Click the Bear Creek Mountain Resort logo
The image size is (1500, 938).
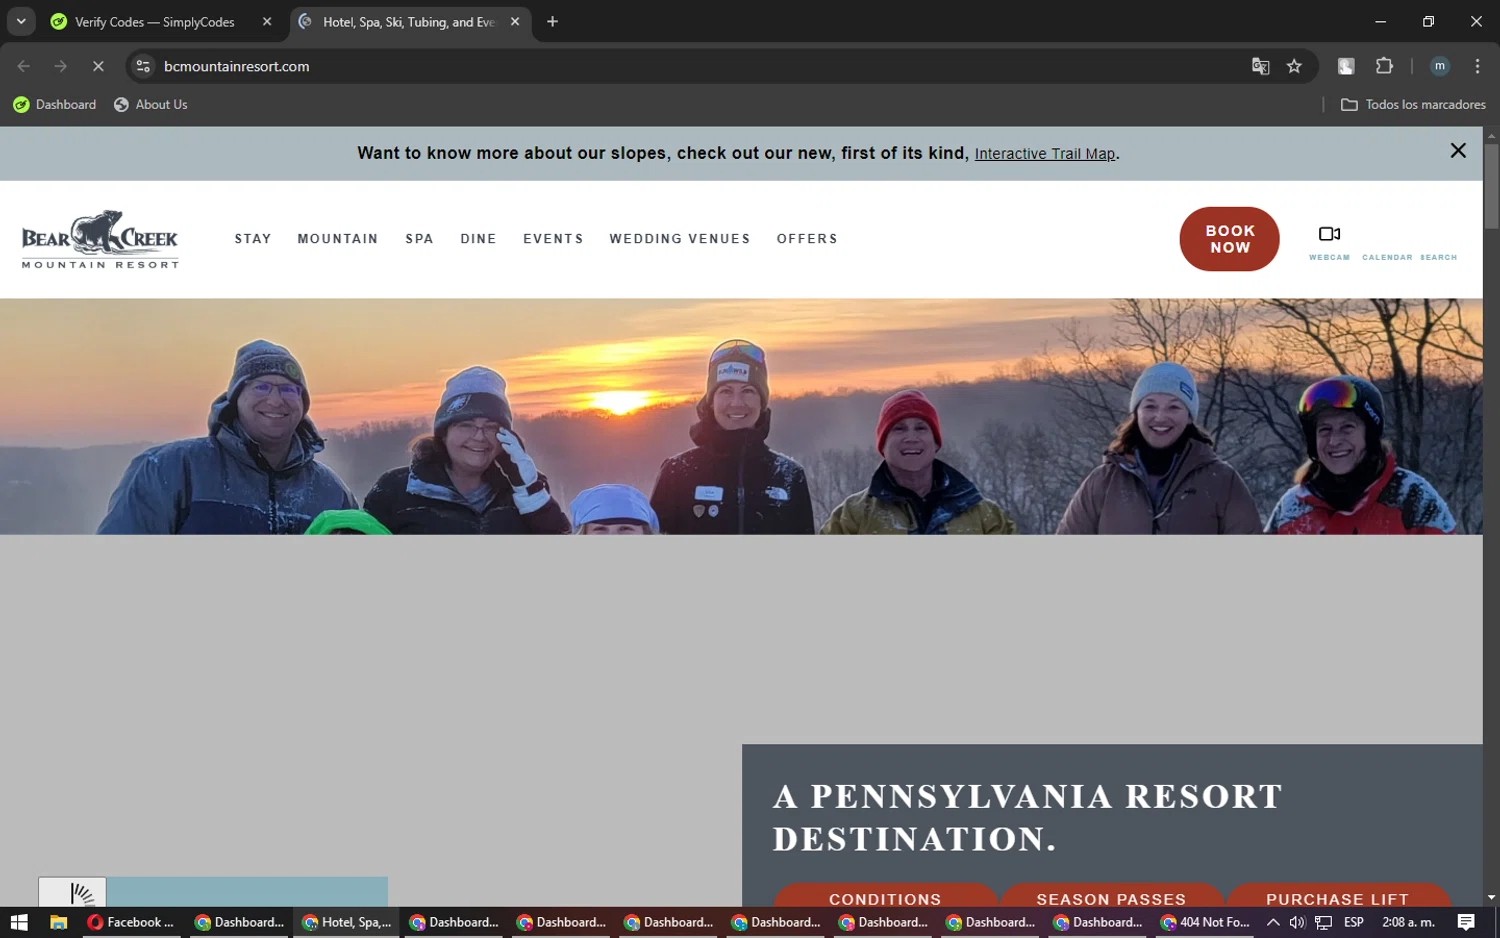(100, 239)
